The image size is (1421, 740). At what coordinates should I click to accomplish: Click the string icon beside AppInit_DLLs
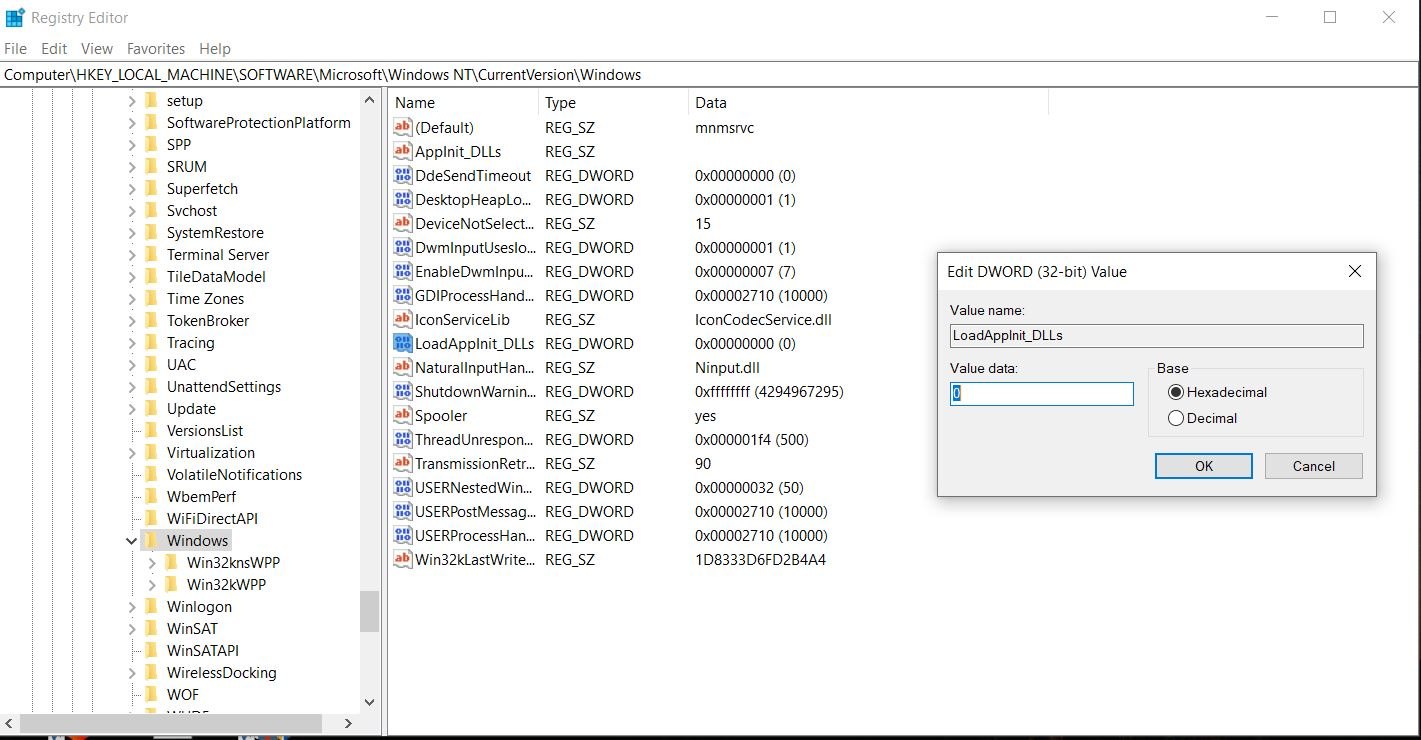tap(403, 151)
